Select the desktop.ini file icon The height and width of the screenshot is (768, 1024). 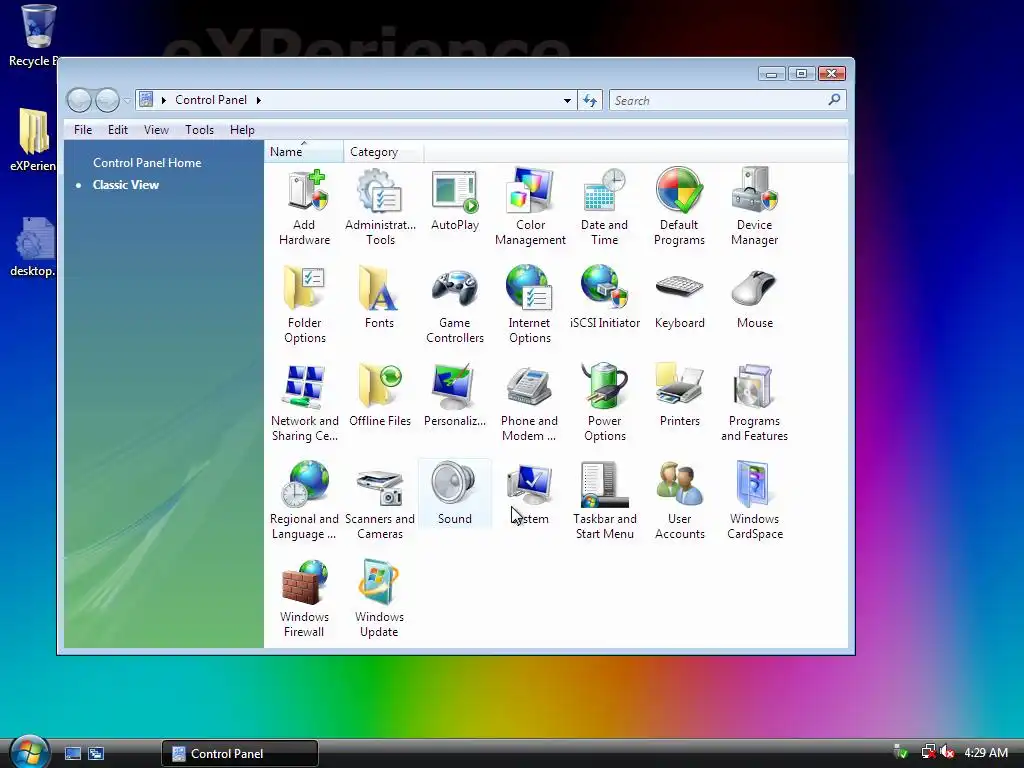(33, 247)
